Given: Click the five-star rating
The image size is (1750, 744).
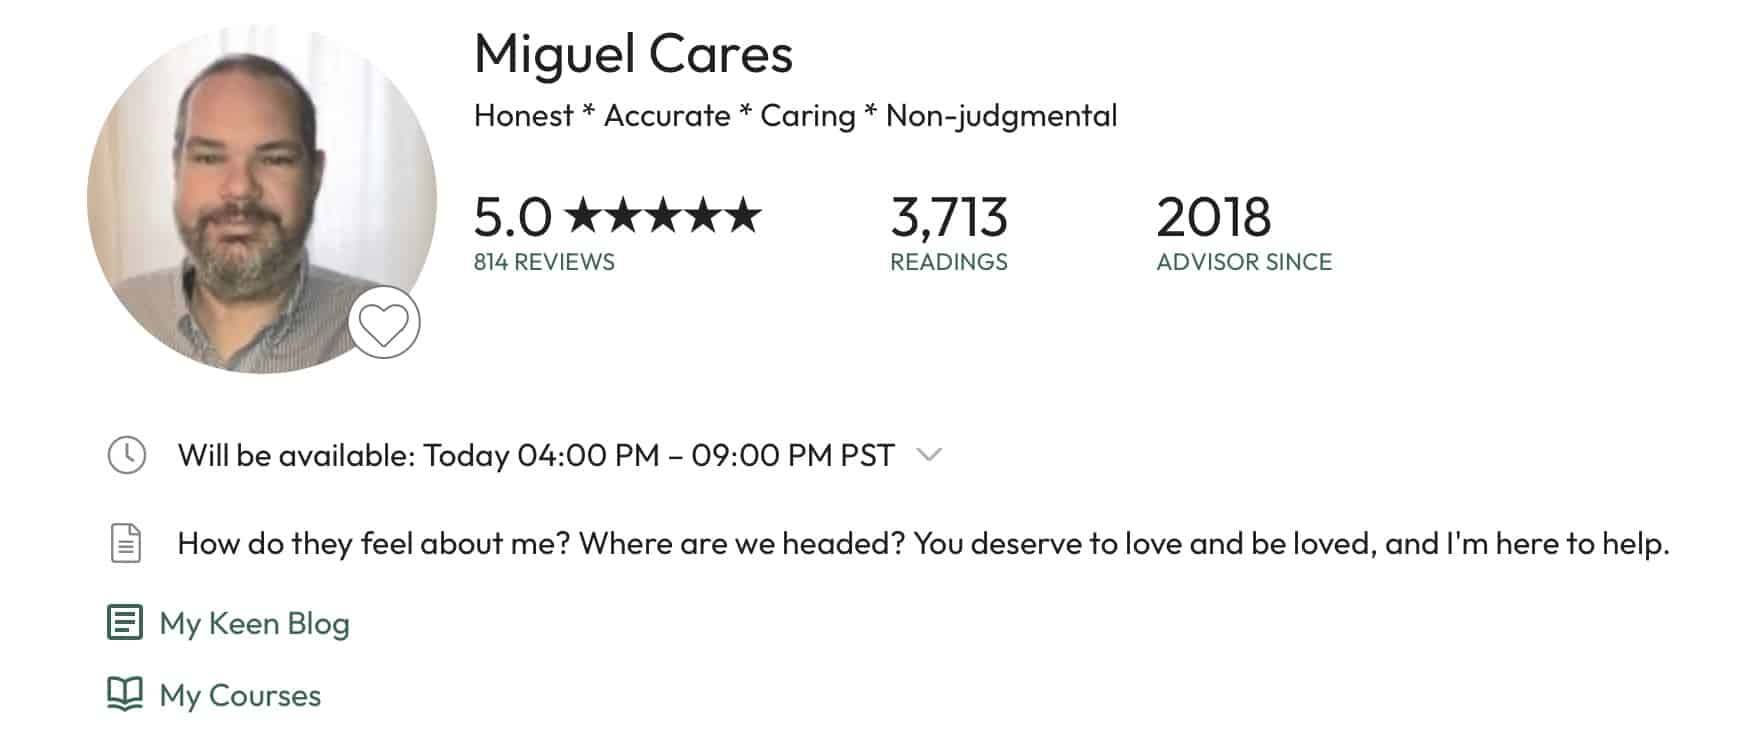Looking at the screenshot, I should 664,215.
